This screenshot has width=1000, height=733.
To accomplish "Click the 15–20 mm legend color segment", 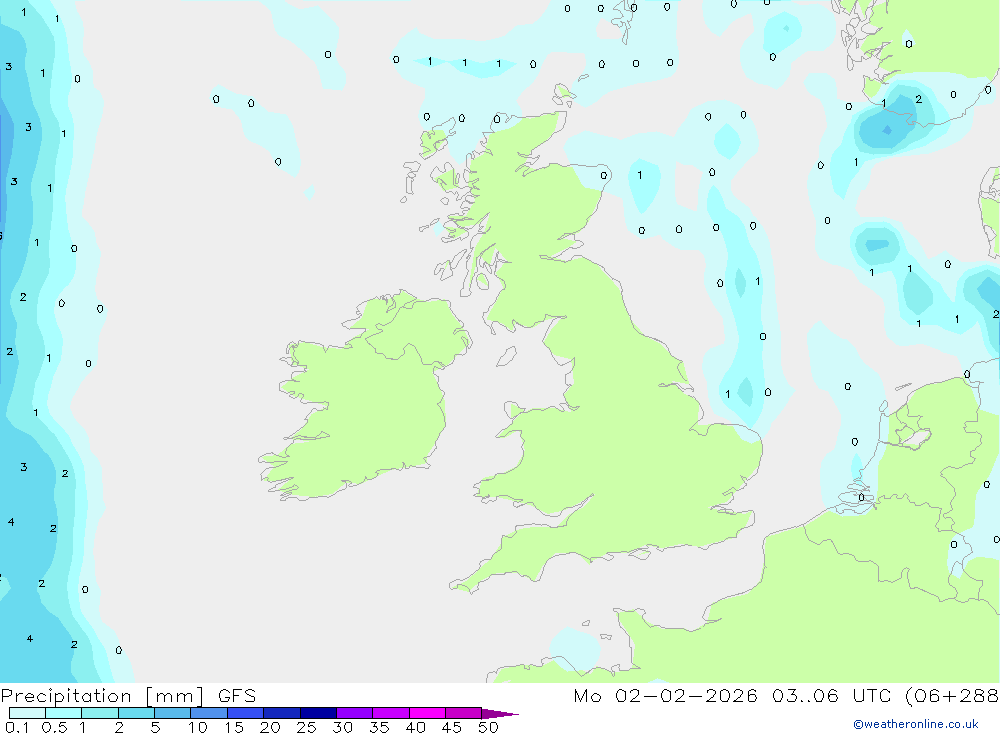I will (x=246, y=713).
